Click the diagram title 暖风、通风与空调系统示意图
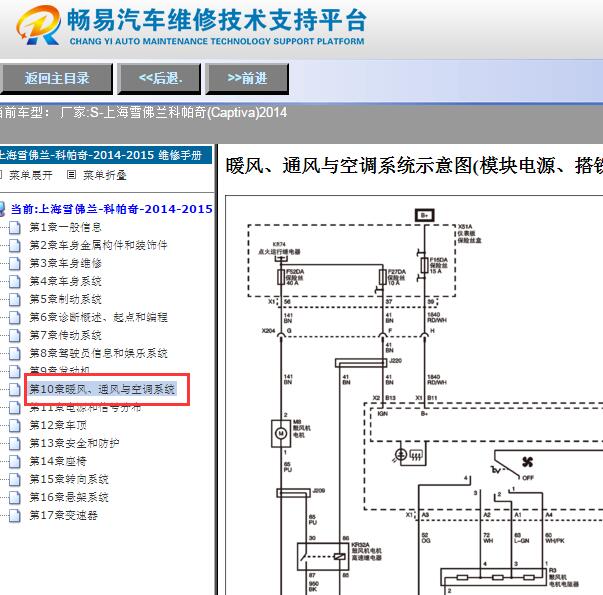Image resolution: width=603 pixels, height=595 pixels. [x=414, y=166]
